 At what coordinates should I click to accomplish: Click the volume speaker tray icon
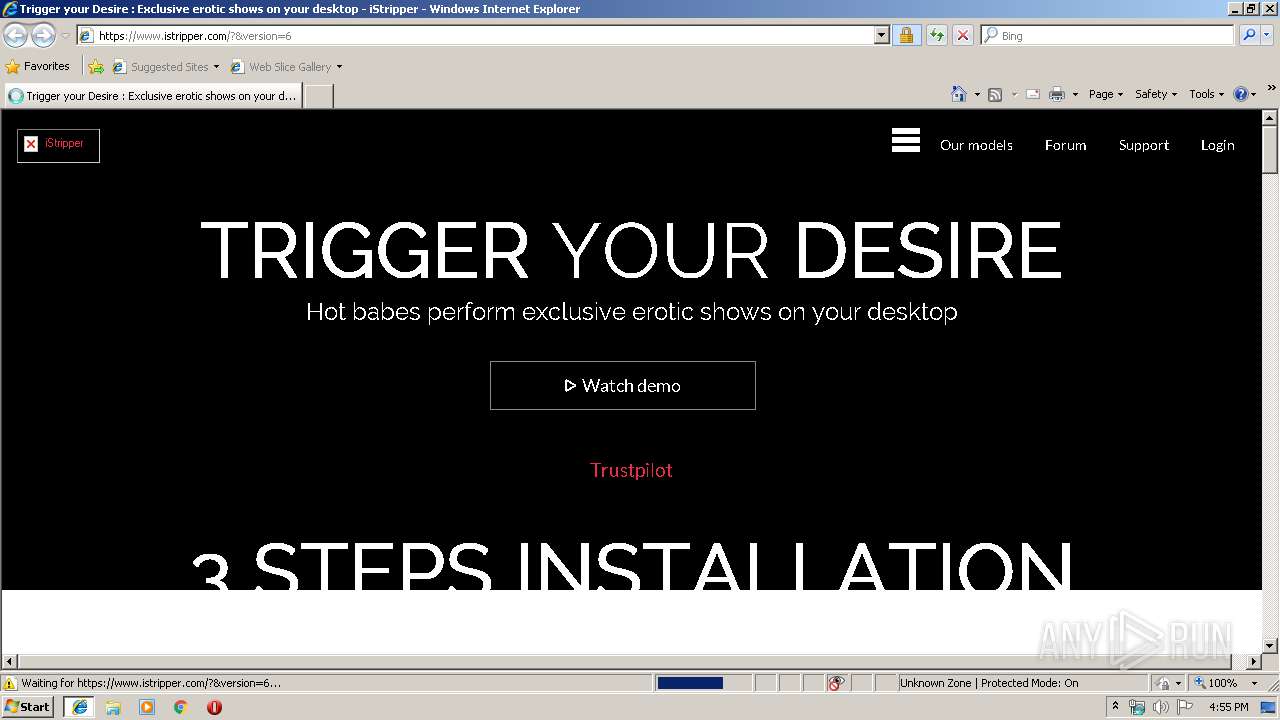click(x=1160, y=707)
